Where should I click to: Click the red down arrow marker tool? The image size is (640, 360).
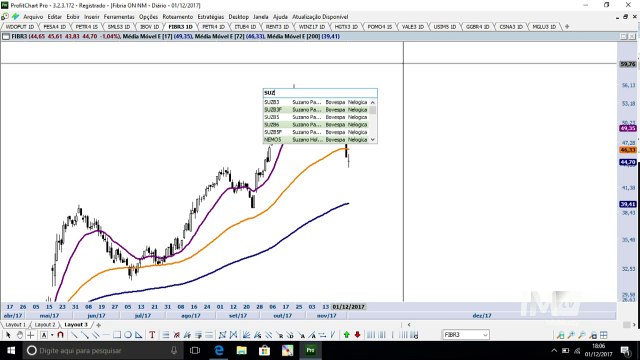click(358, 335)
